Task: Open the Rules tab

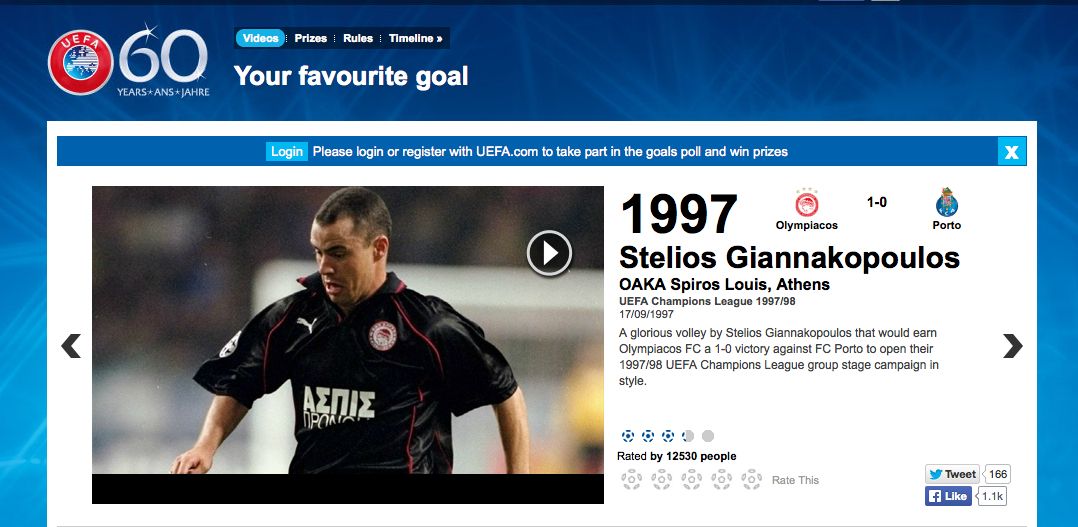Action: point(358,38)
